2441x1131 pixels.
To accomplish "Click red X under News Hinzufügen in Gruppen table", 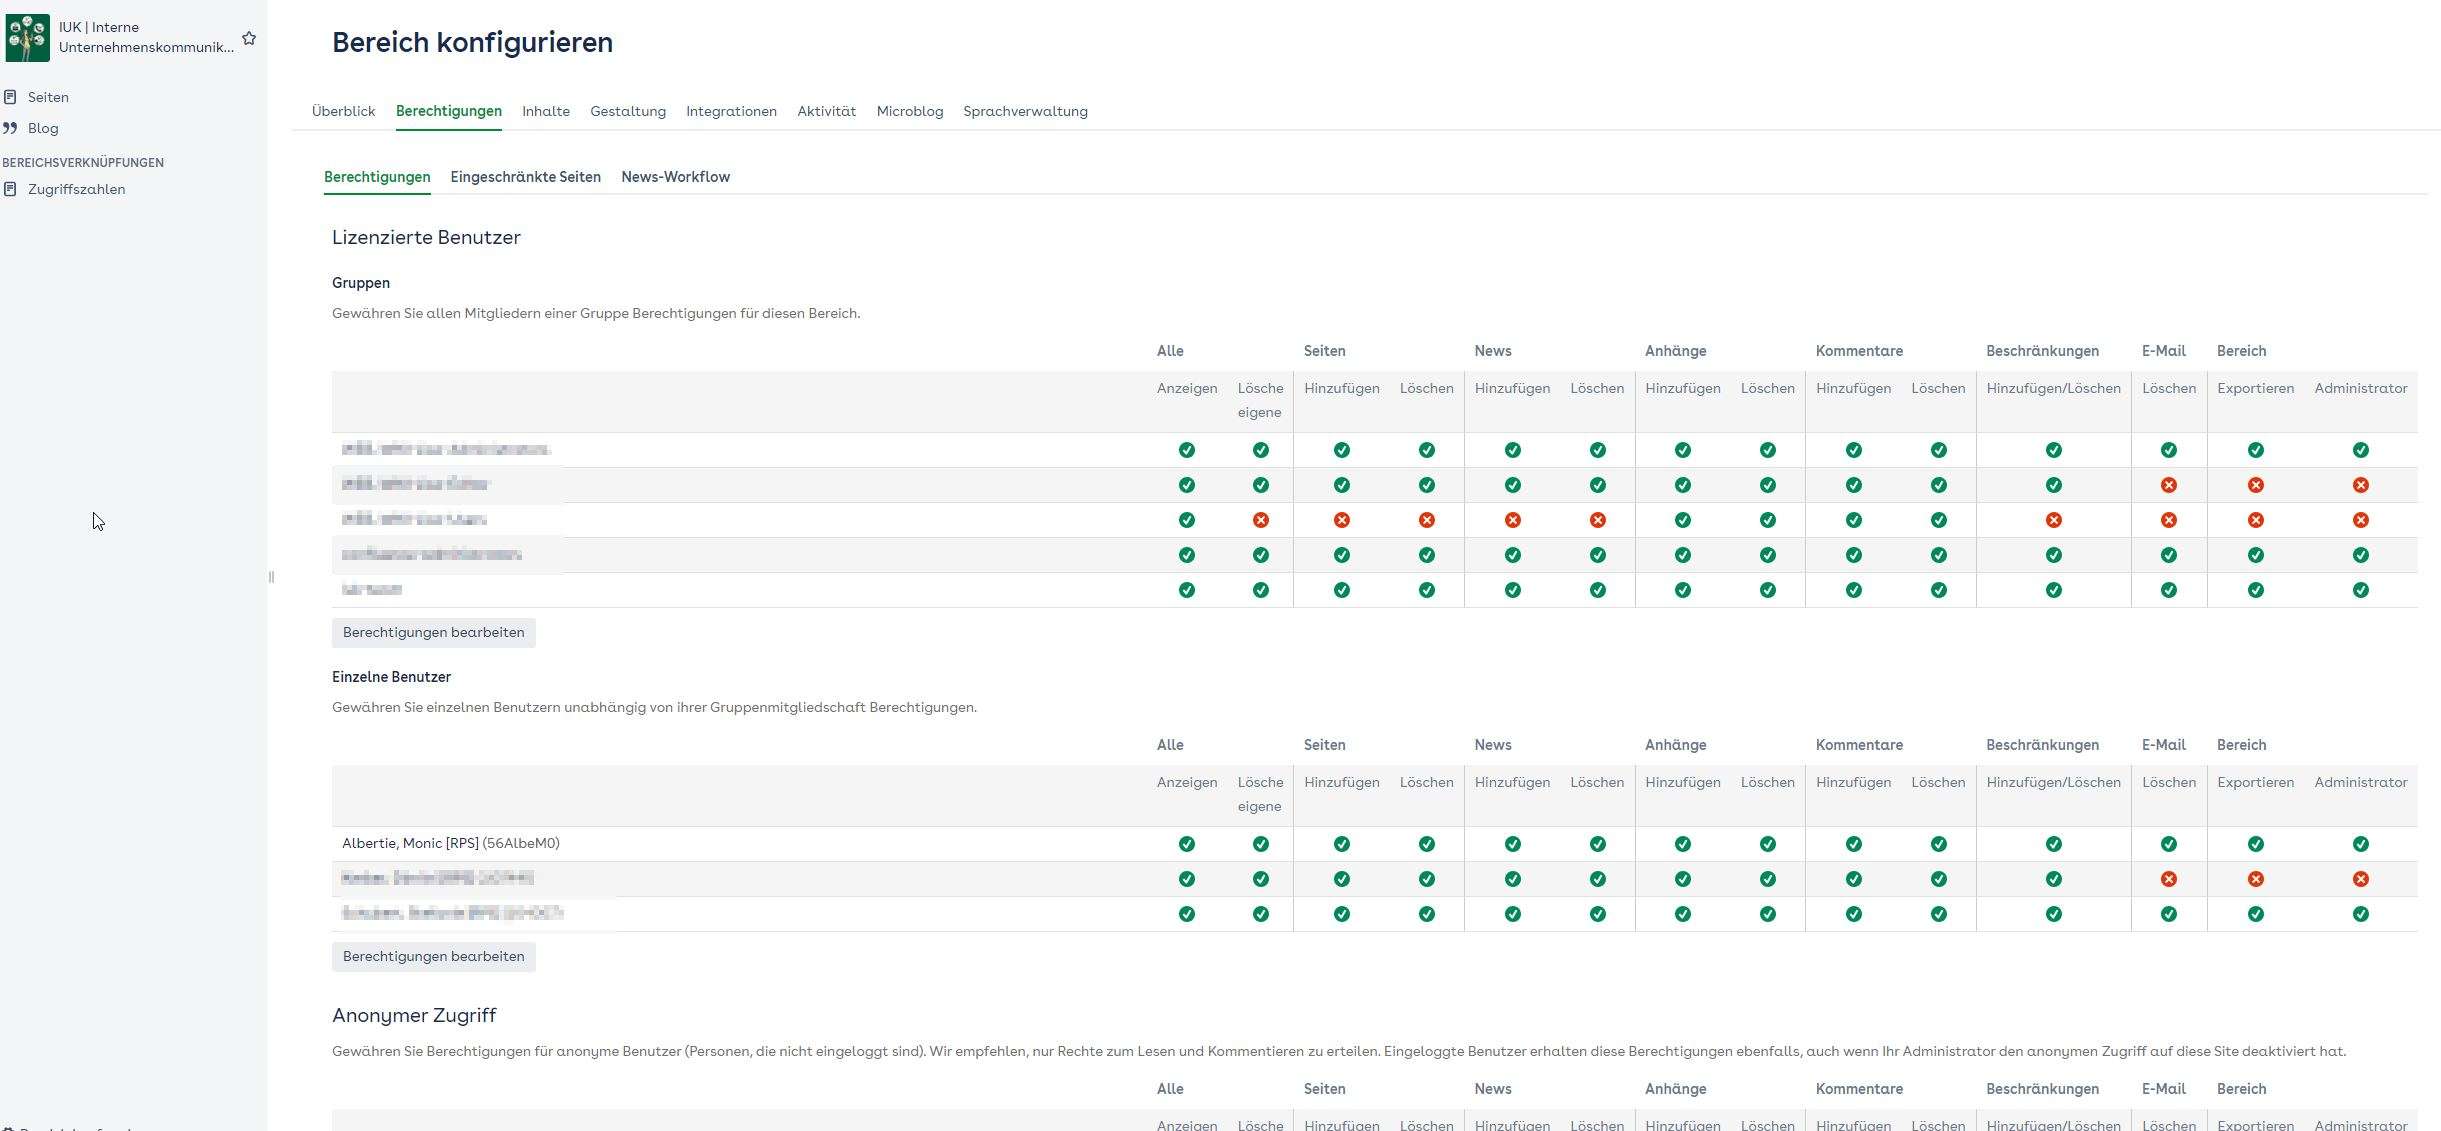I will coord(1513,520).
